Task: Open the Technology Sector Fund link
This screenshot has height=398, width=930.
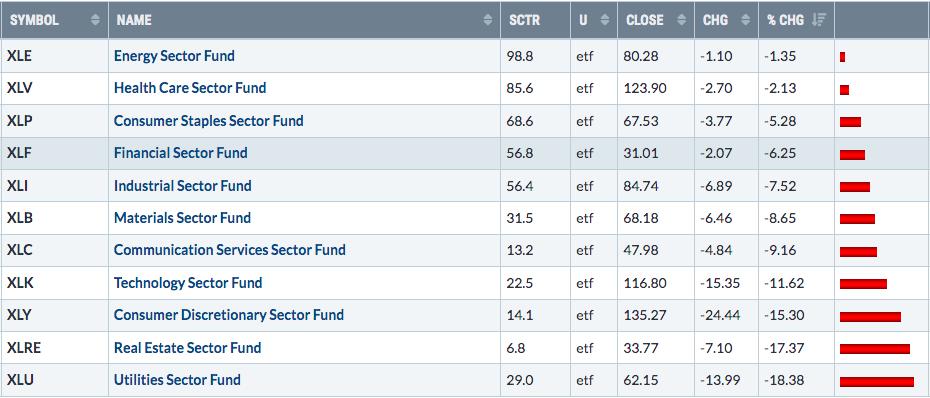Action: (188, 283)
